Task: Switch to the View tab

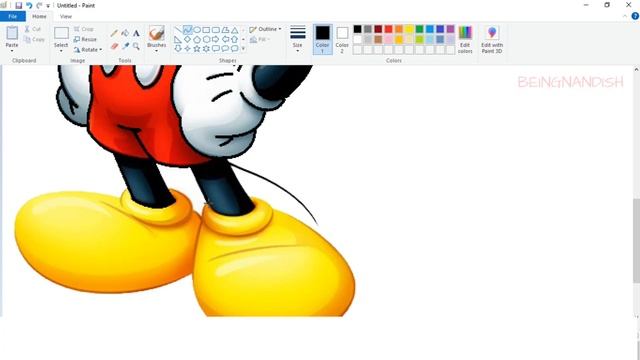Action: point(66,16)
